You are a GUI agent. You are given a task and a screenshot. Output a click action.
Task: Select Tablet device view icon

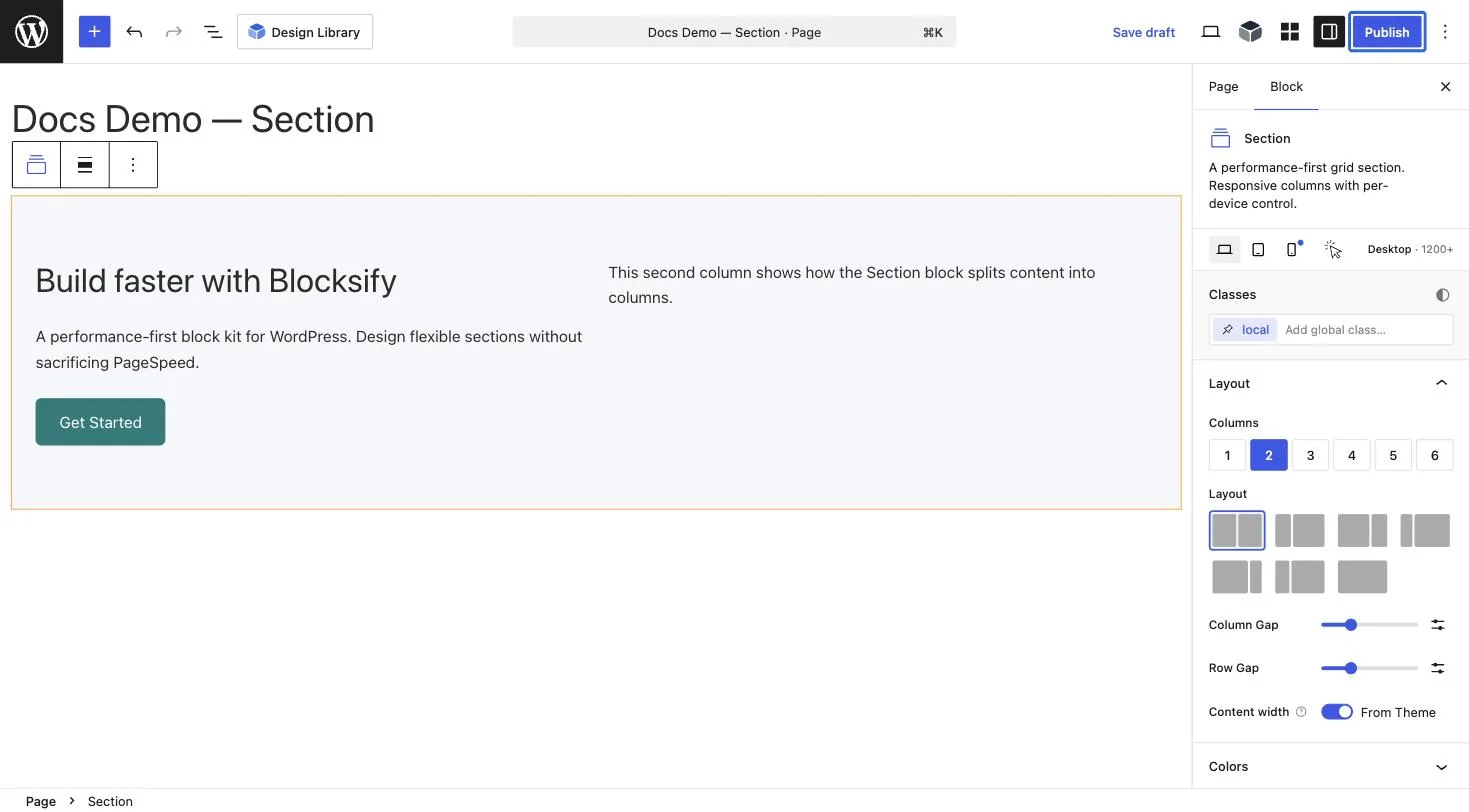tap(1258, 249)
